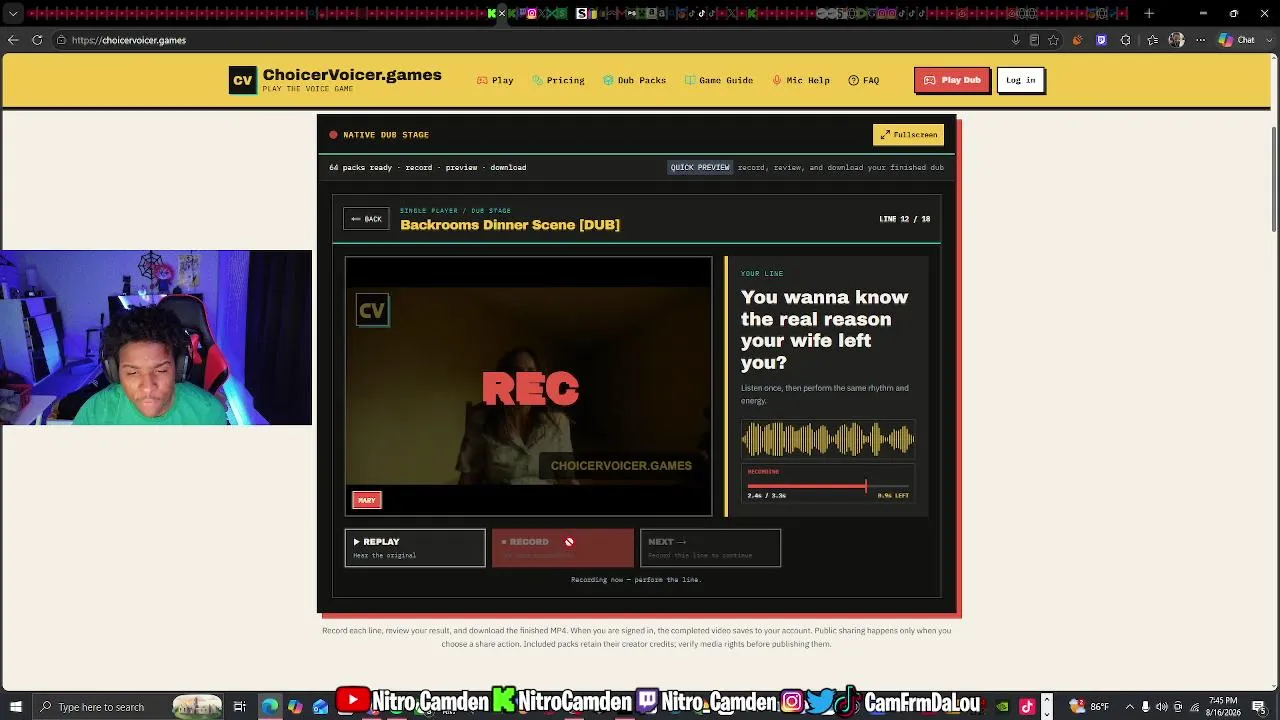Screen dimensions: 1280x720
Task: Replay the original line audio
Action: pyautogui.click(x=415, y=548)
